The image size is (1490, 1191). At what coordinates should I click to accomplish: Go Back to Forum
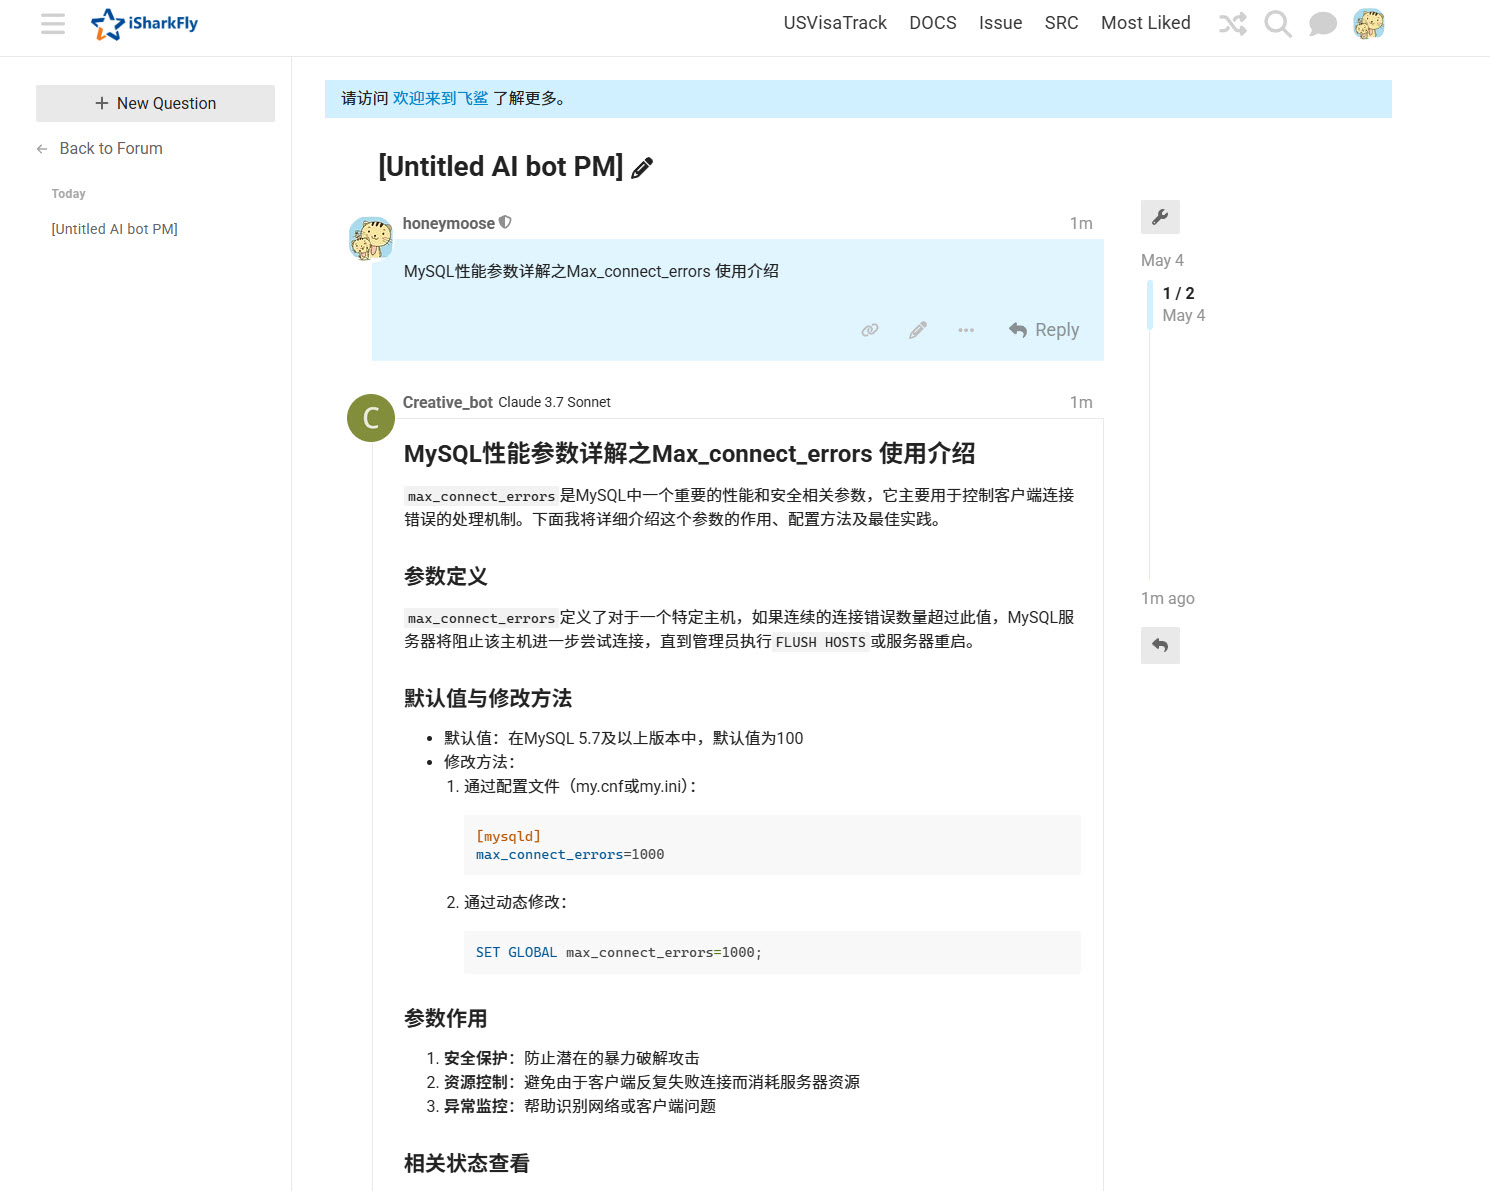point(110,148)
